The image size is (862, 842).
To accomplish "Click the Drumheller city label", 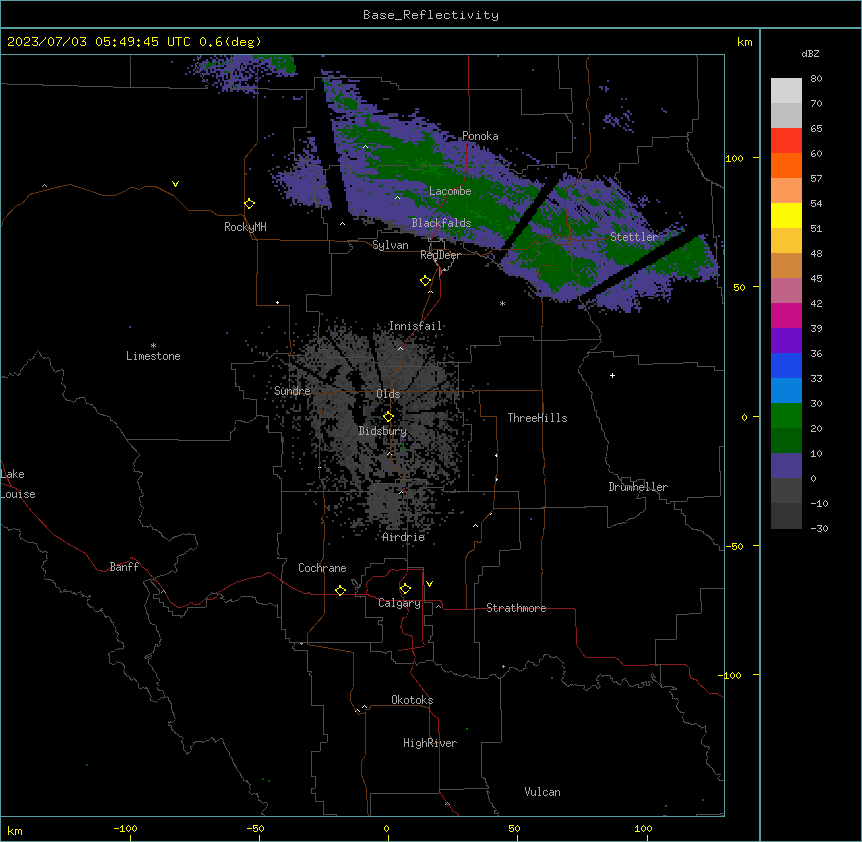I will point(638,487).
